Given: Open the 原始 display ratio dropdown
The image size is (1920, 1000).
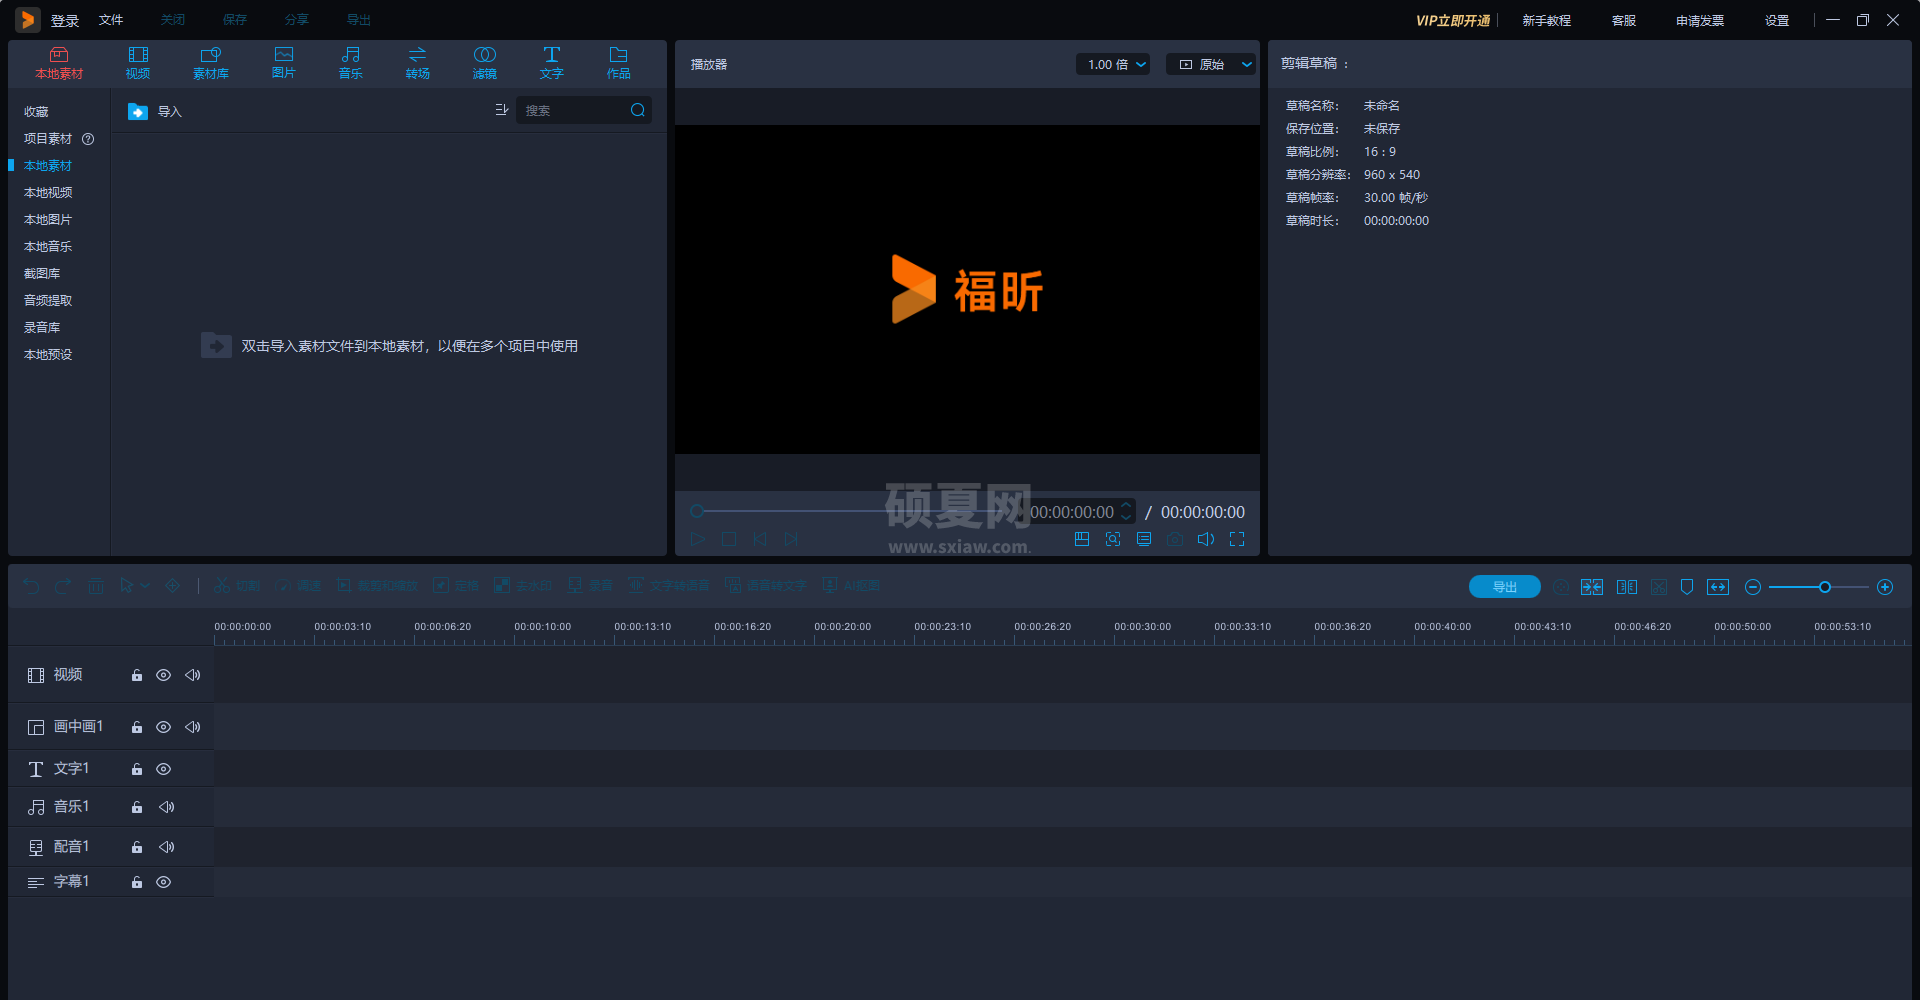Looking at the screenshot, I should coord(1211,64).
